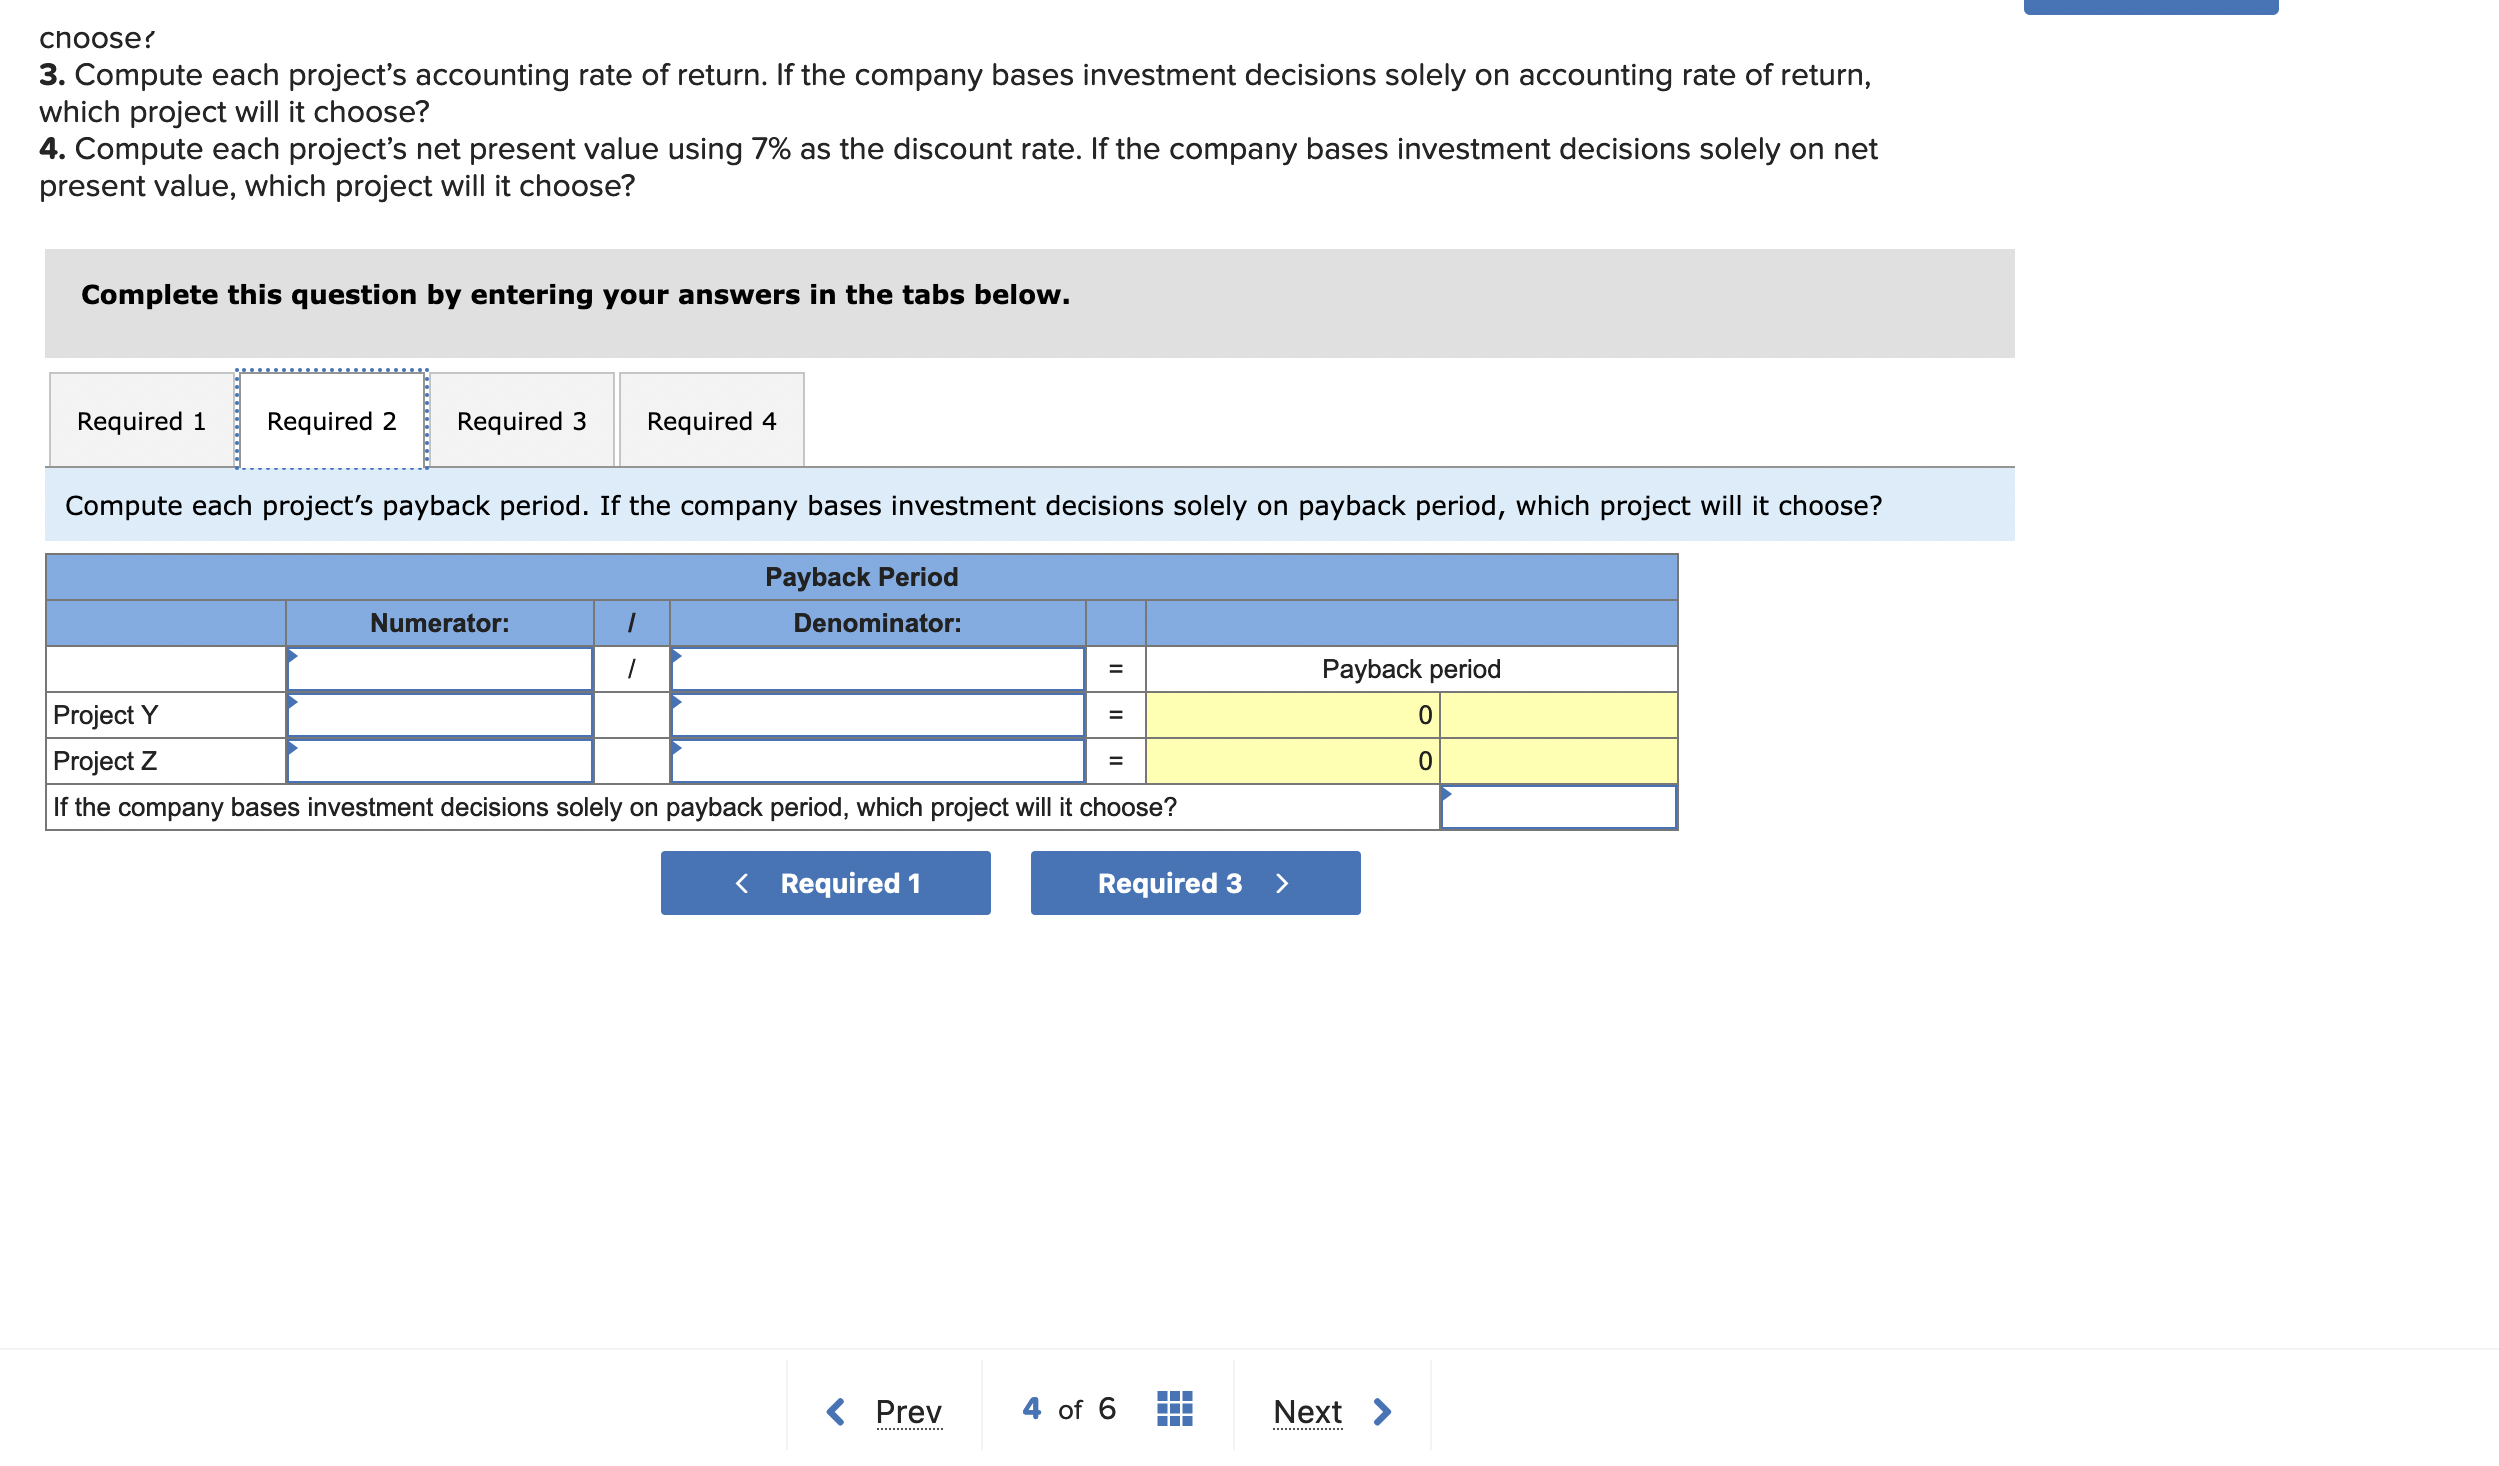This screenshot has height=1466, width=2499.
Task: Select the Required 2 tab
Action: 331,421
